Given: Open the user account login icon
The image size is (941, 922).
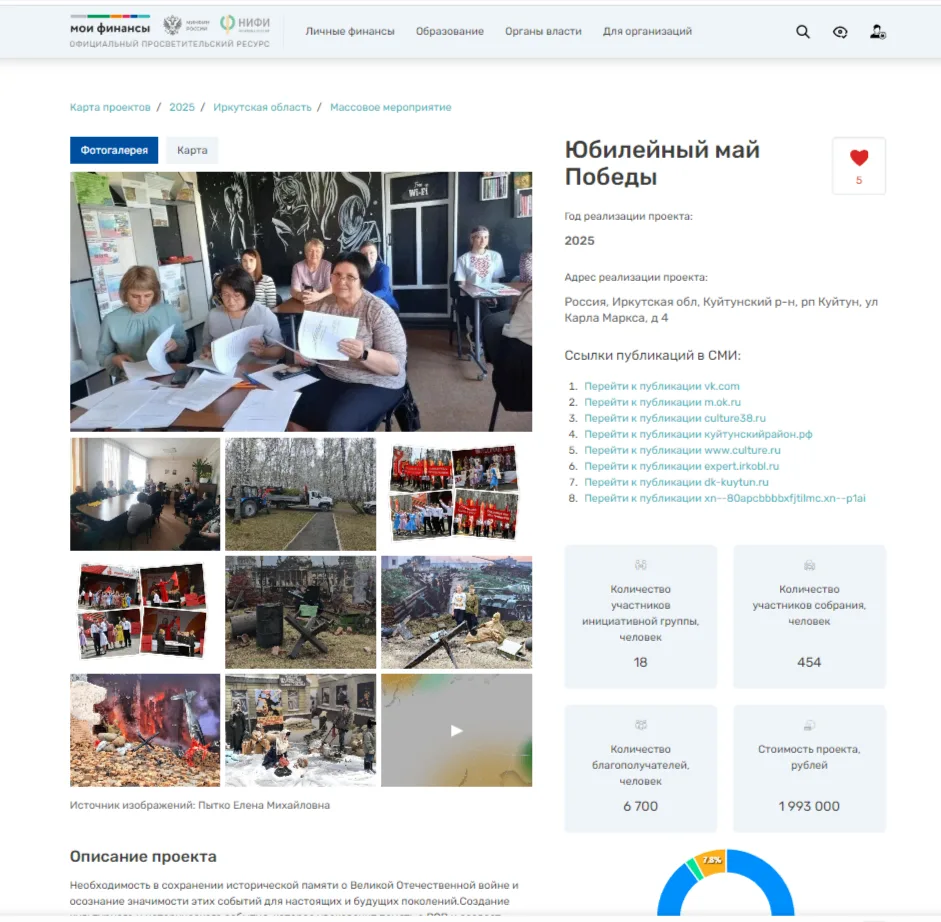Looking at the screenshot, I should coord(877,32).
